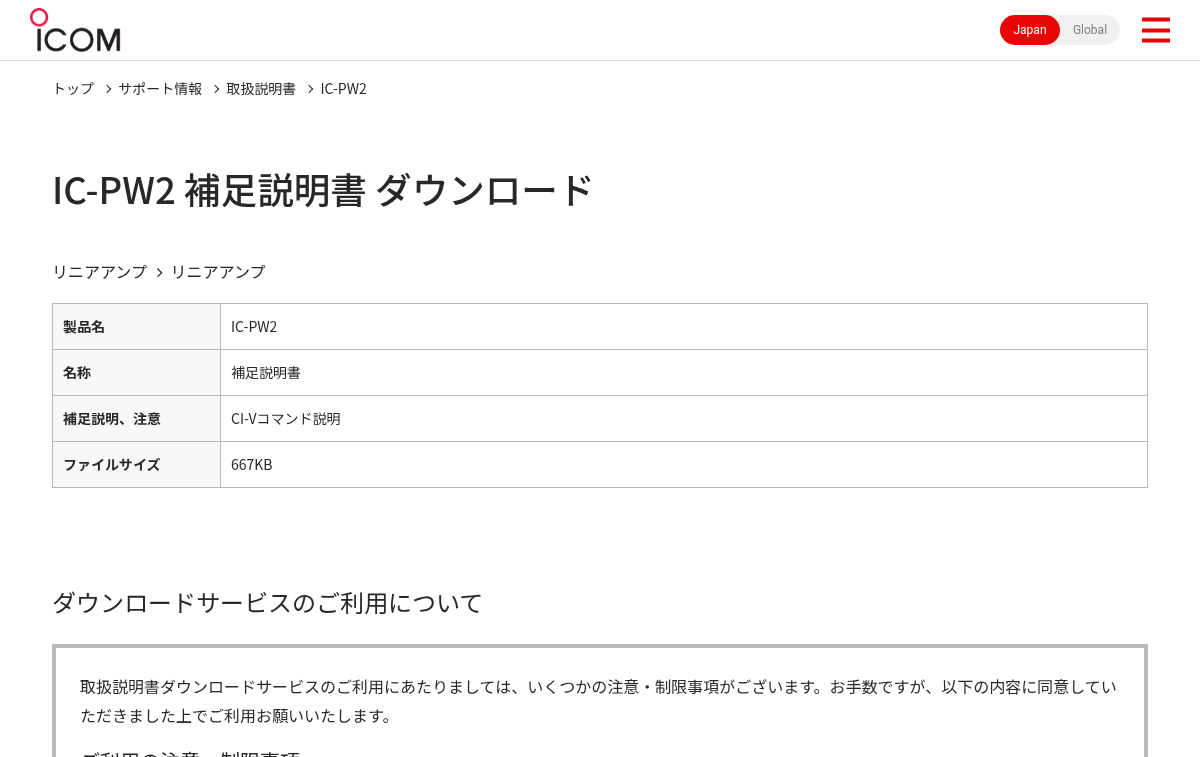Open second リニアアンプ subcategory link
This screenshot has height=757, width=1200.
218,272
